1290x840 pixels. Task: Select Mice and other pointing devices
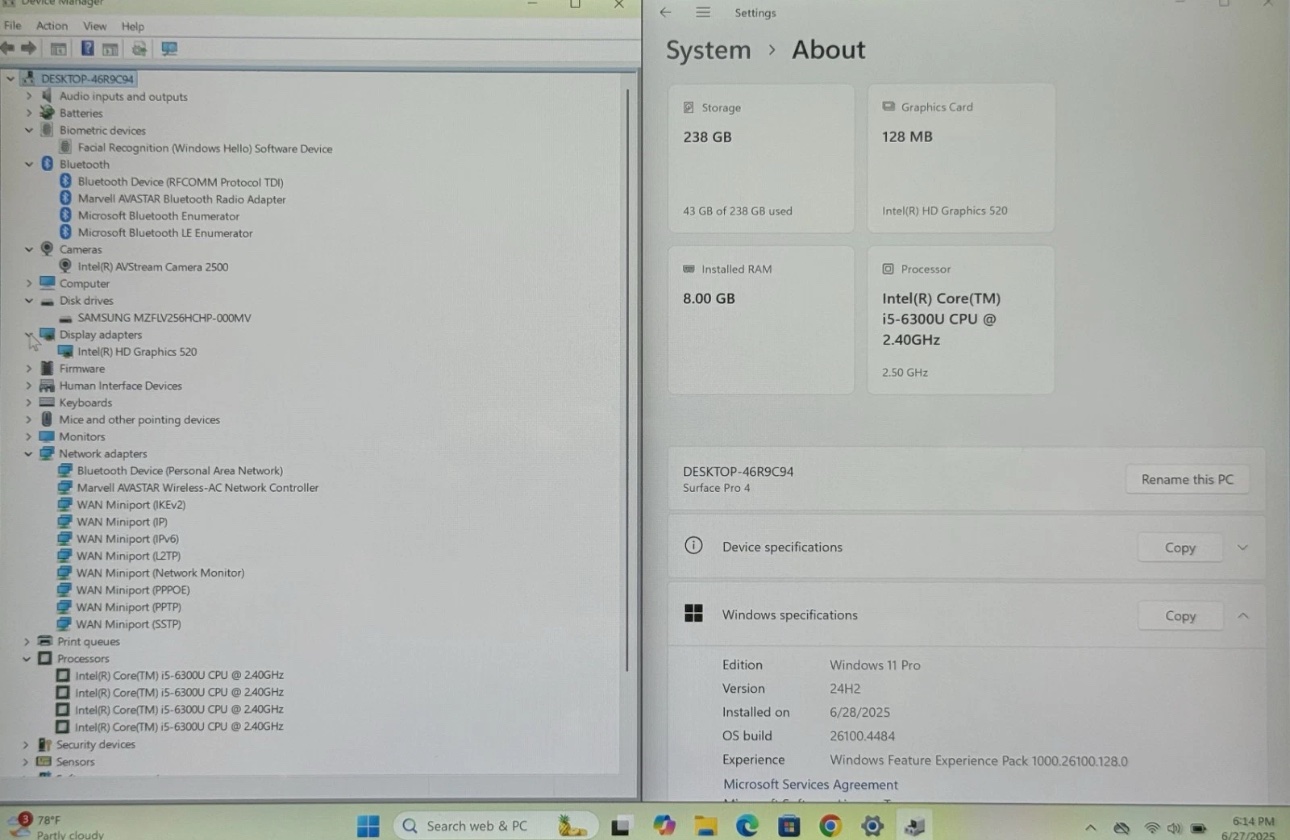pos(139,419)
